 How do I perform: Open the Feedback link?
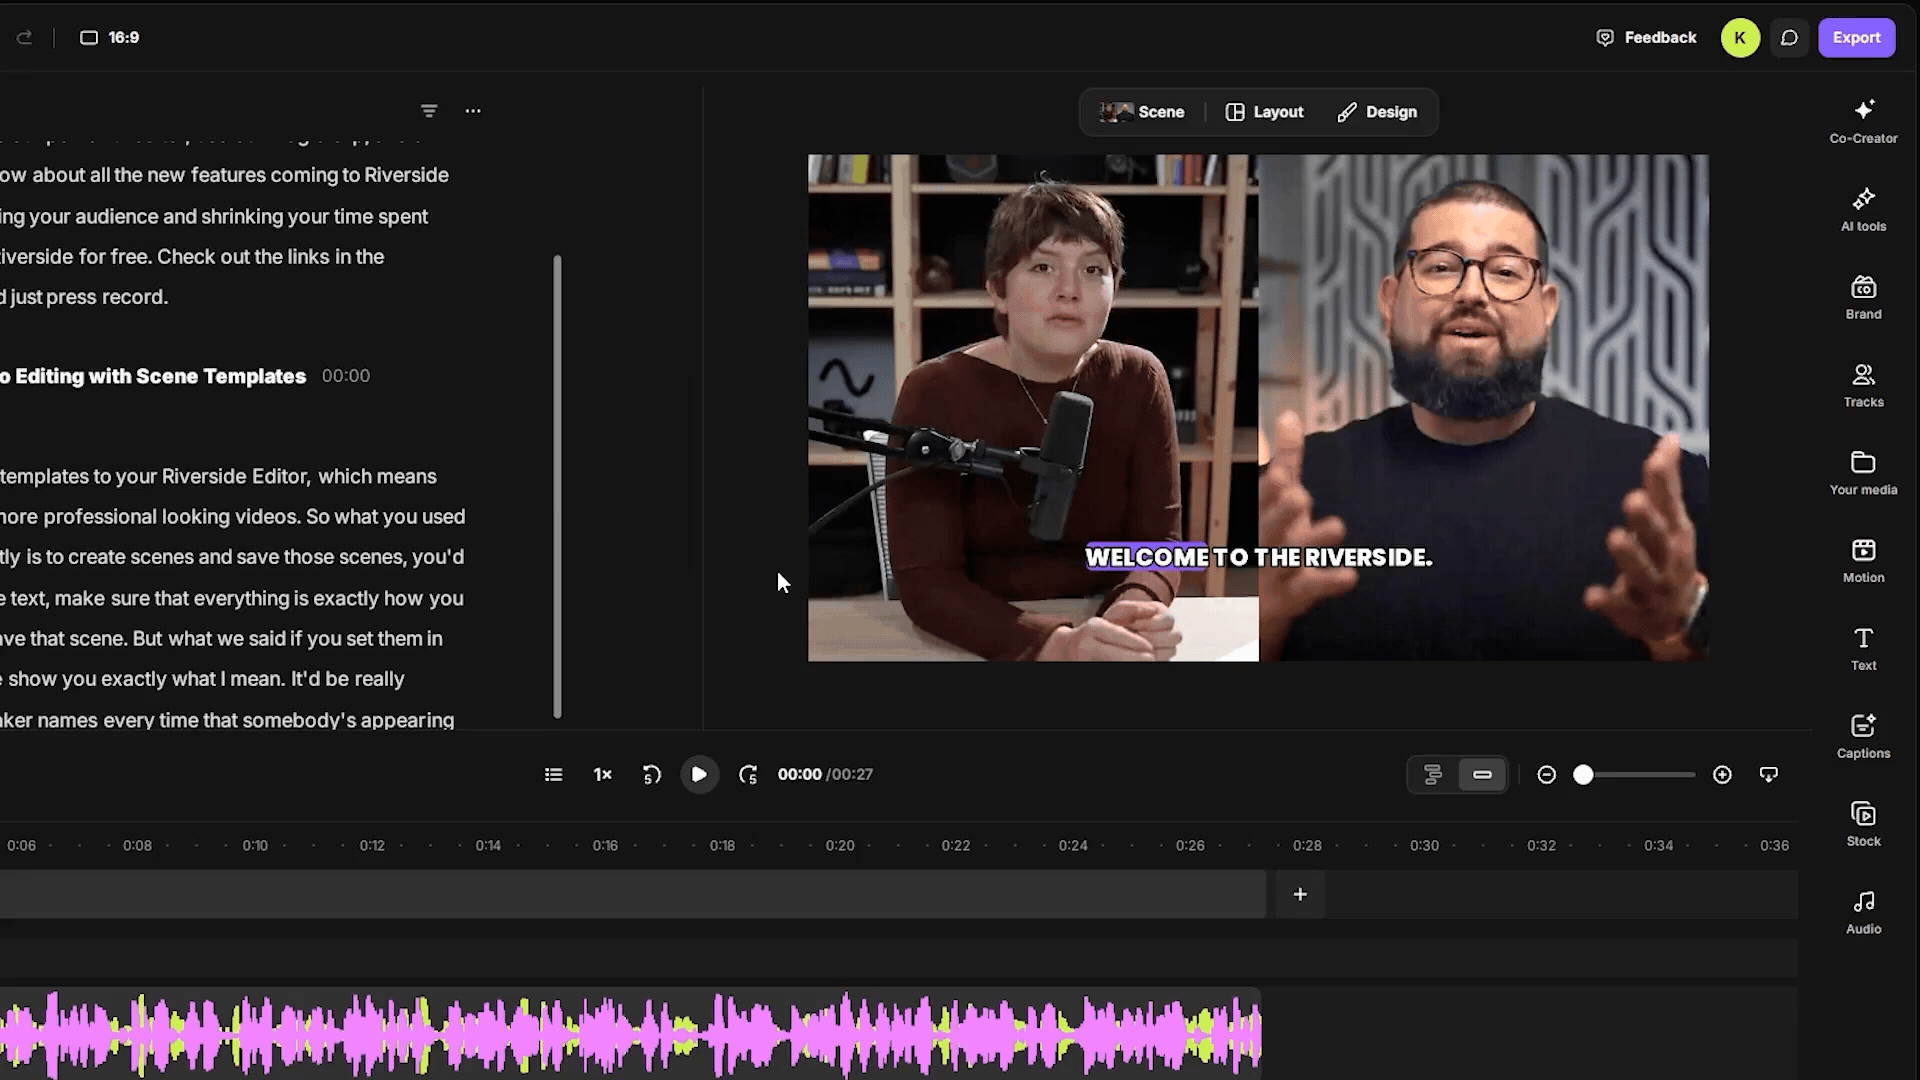click(x=1646, y=38)
